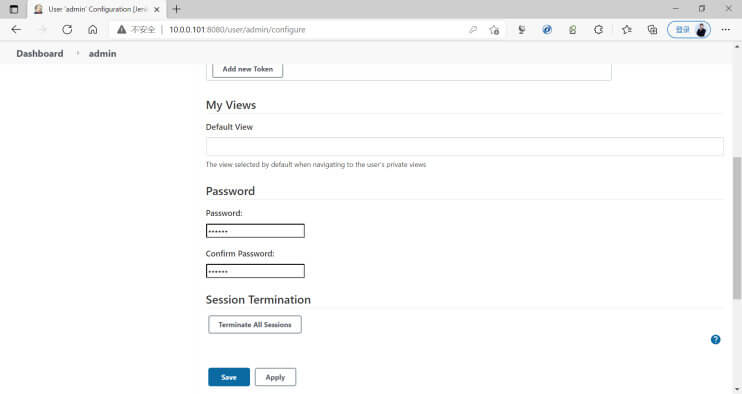
Task: Click the blue circular extension icon
Action: pos(547,29)
